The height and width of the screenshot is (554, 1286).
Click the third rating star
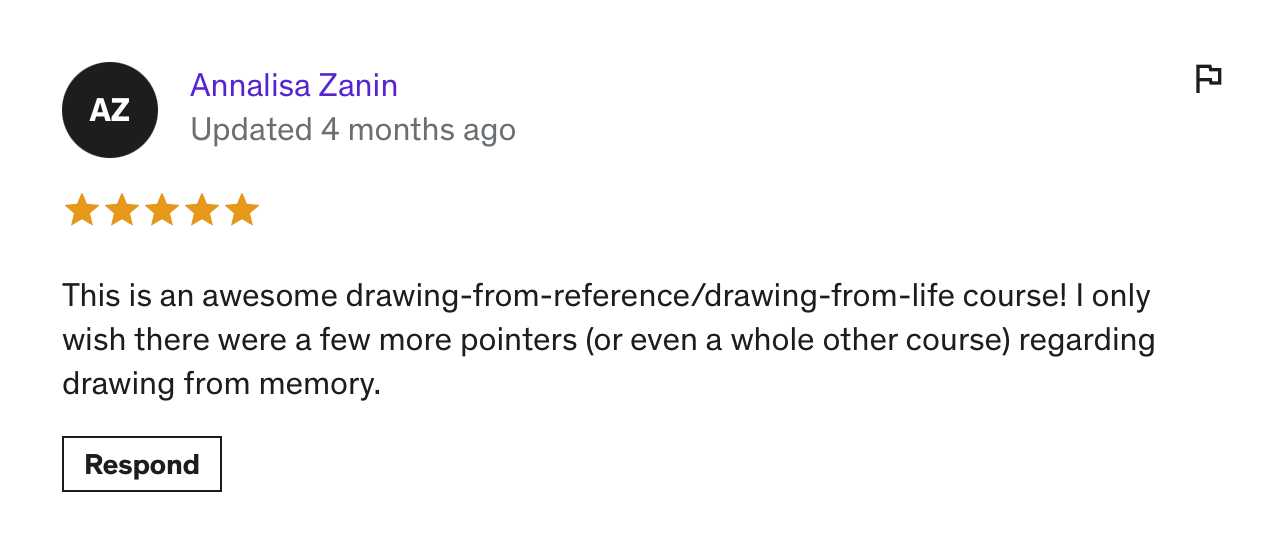click(x=161, y=211)
